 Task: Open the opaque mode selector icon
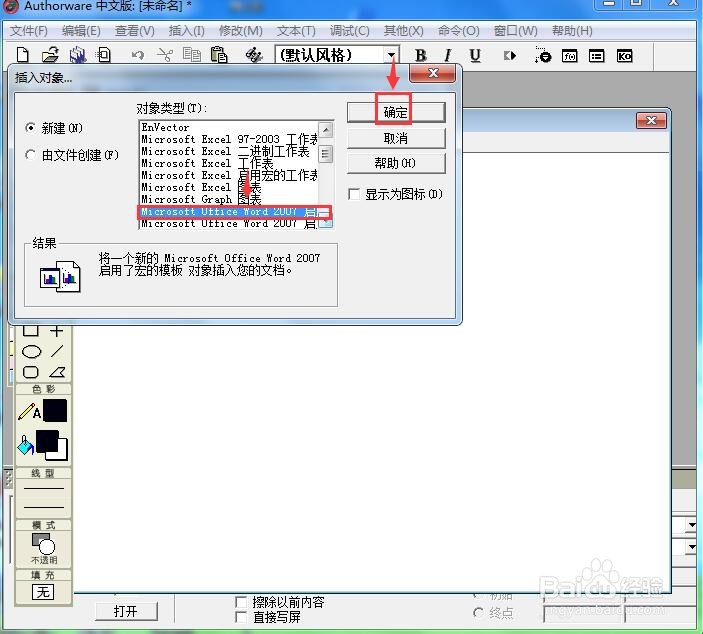[x=43, y=544]
